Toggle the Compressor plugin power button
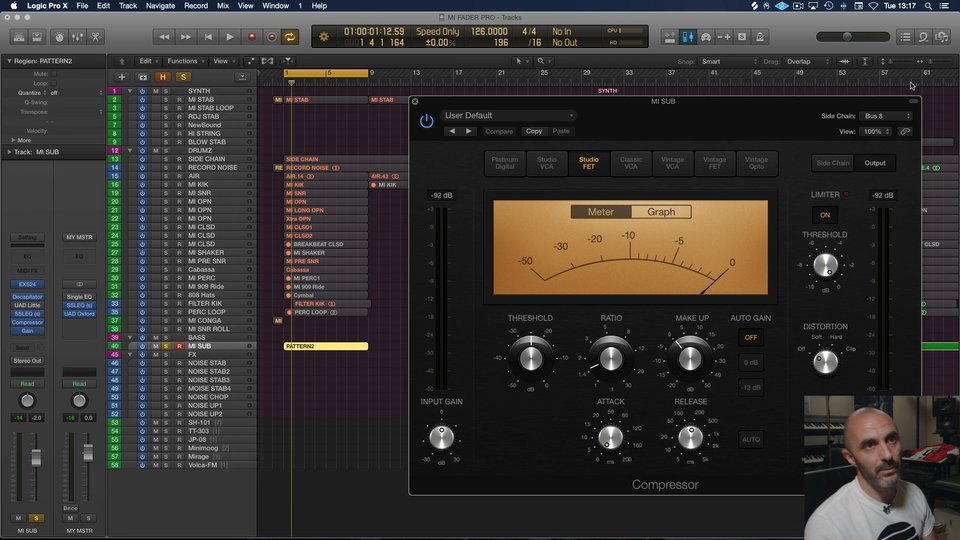Viewport: 960px width, 540px height. 427,121
